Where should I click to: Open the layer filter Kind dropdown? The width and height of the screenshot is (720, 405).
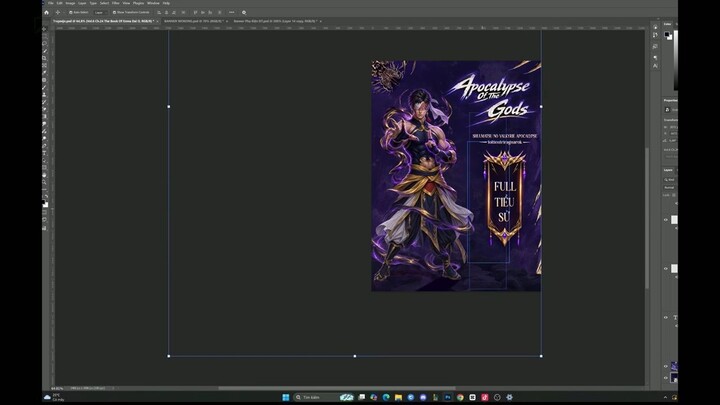(x=670, y=180)
